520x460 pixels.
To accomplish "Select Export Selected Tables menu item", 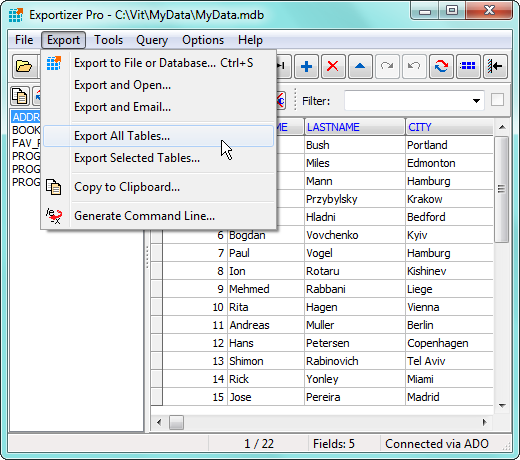I will point(159,158).
